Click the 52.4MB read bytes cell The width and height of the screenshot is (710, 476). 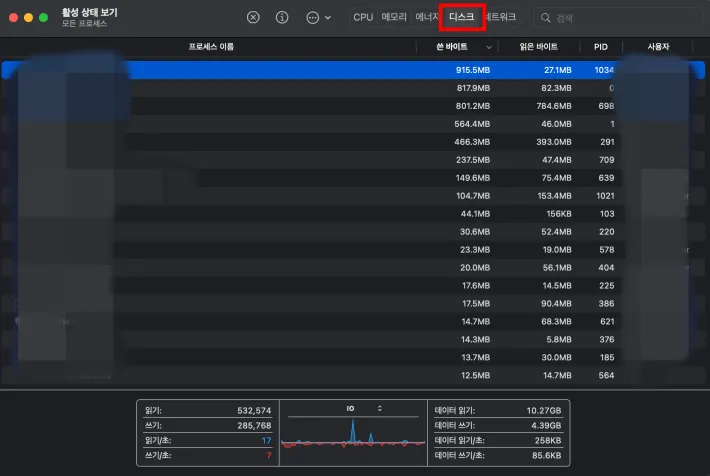pos(556,232)
